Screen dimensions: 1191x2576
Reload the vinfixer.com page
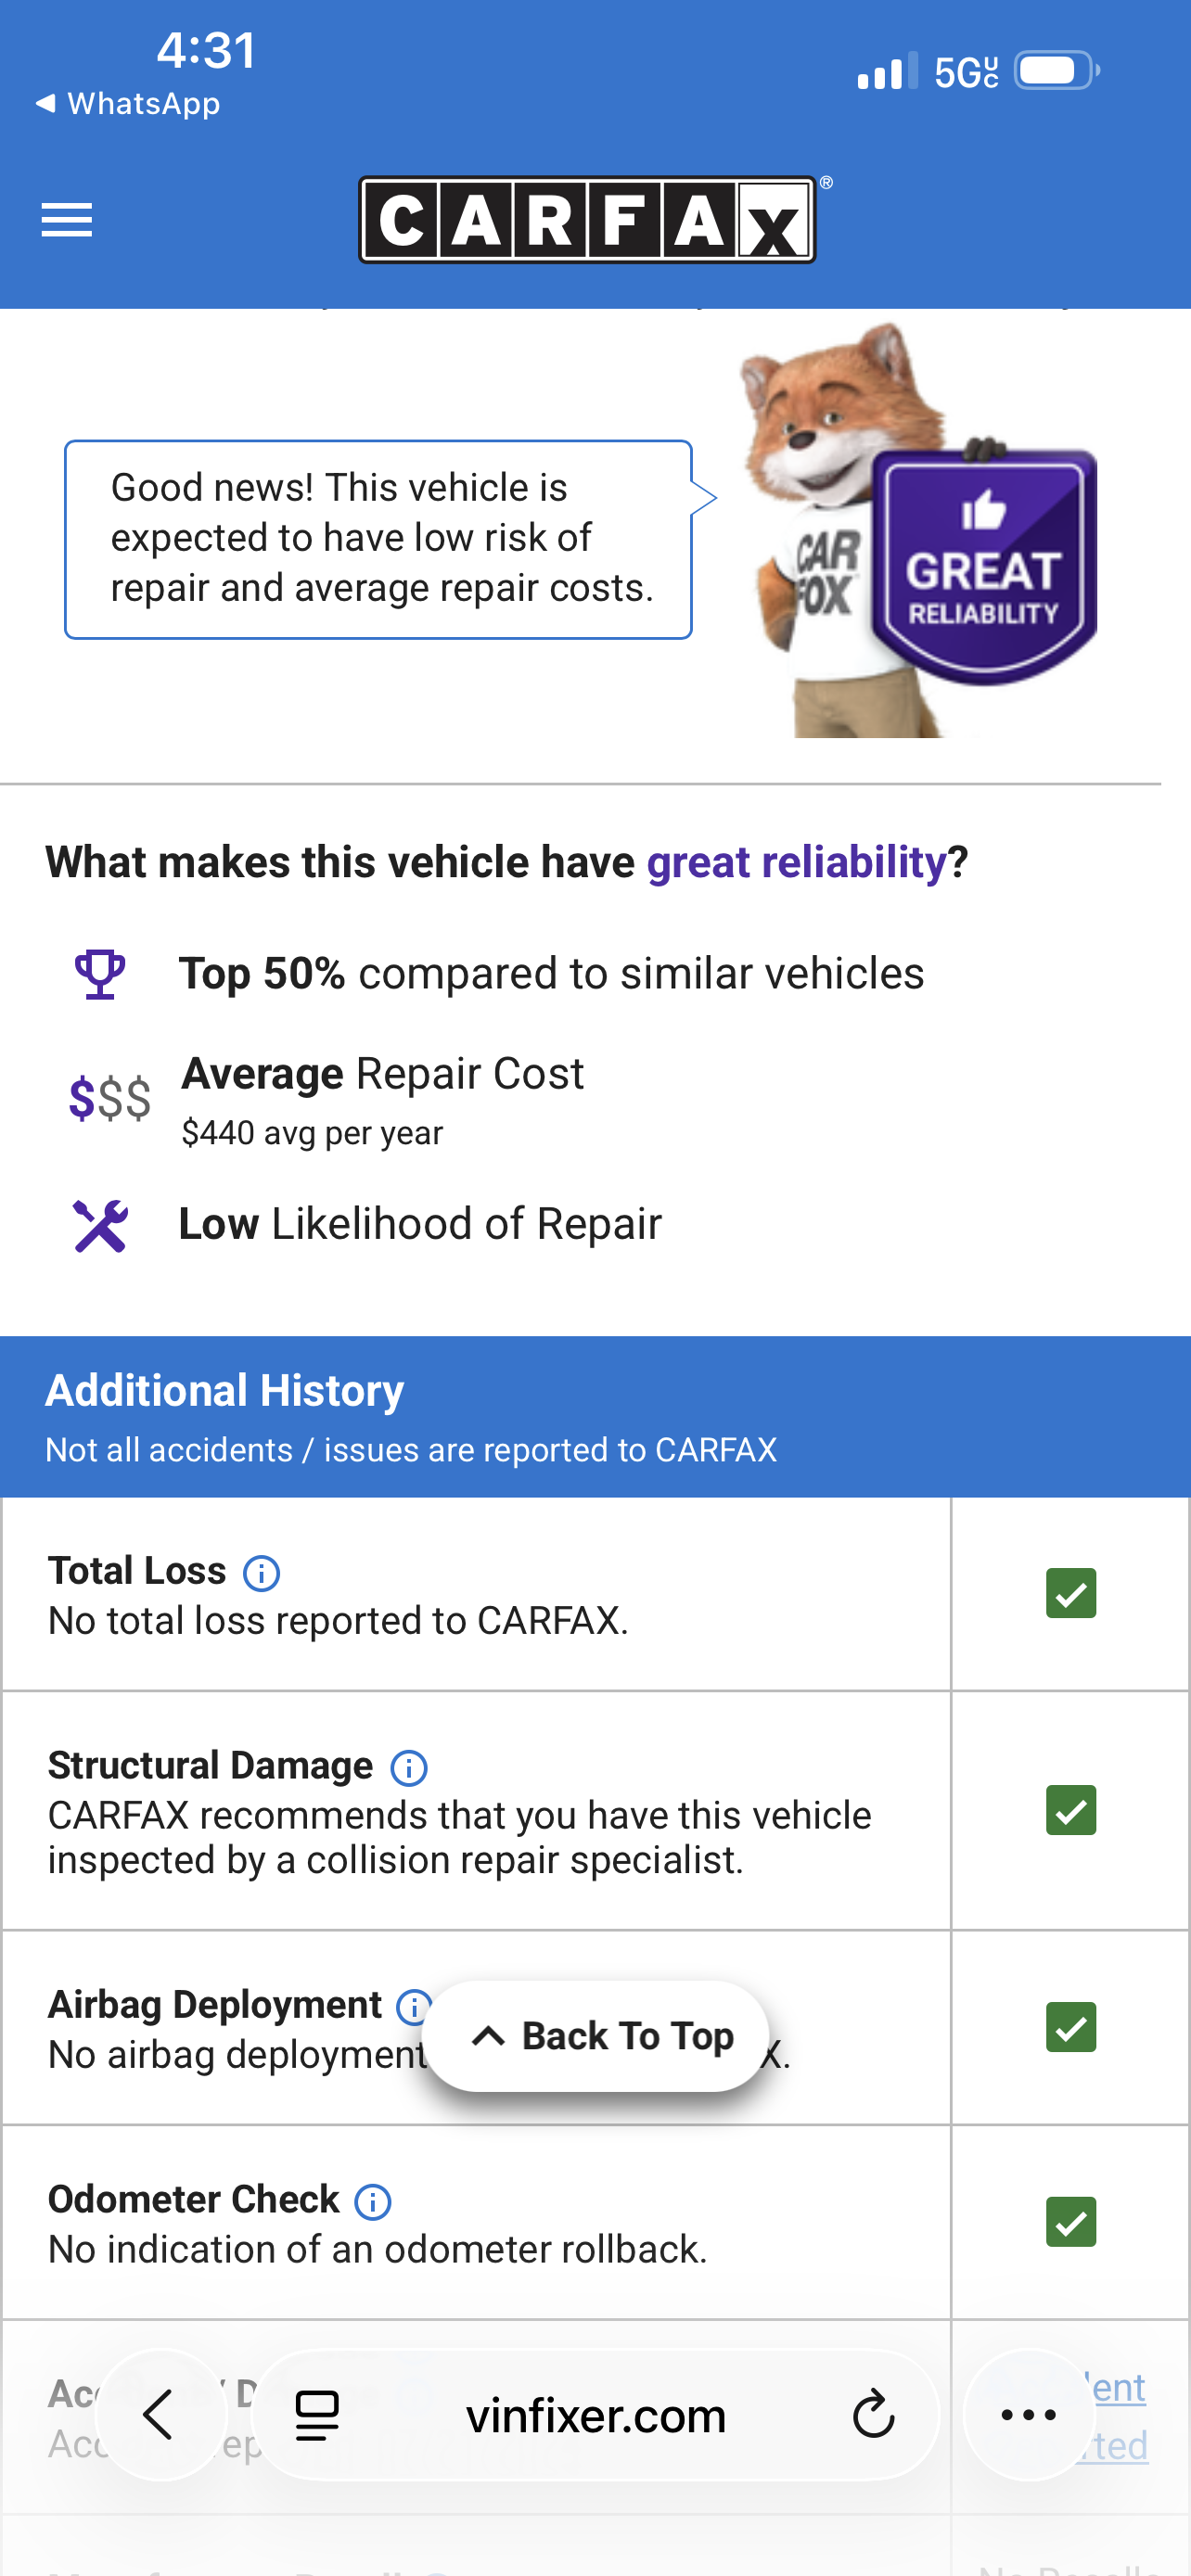coord(873,2414)
